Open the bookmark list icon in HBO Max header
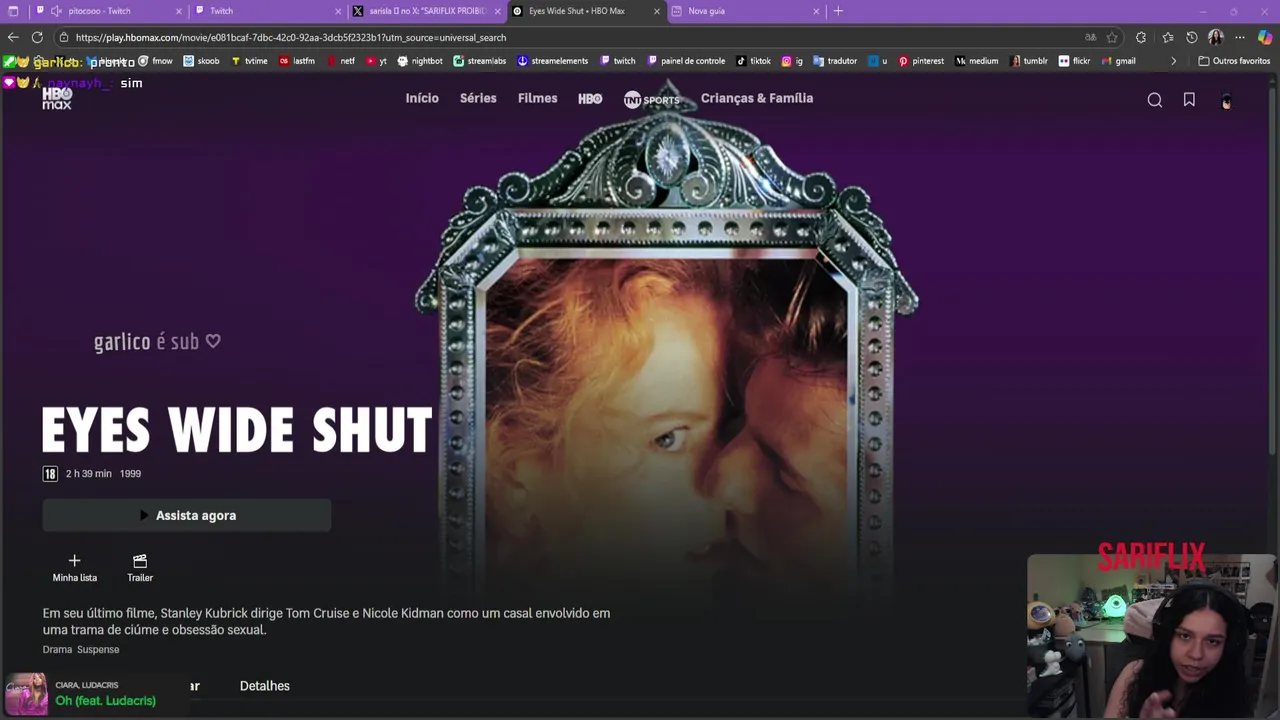The height and width of the screenshot is (720, 1280). [1189, 100]
